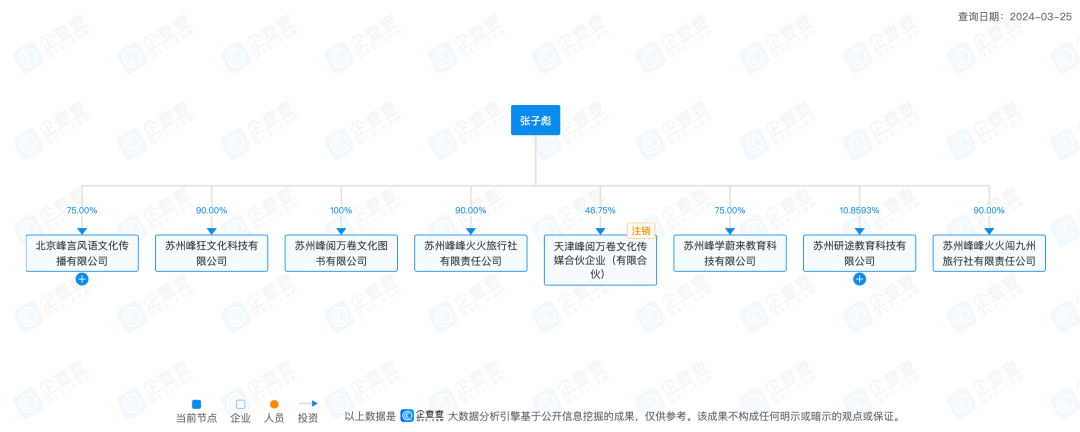This screenshot has width=1080, height=432.
Task: Click the 人员 legend label
Action: tap(274, 418)
